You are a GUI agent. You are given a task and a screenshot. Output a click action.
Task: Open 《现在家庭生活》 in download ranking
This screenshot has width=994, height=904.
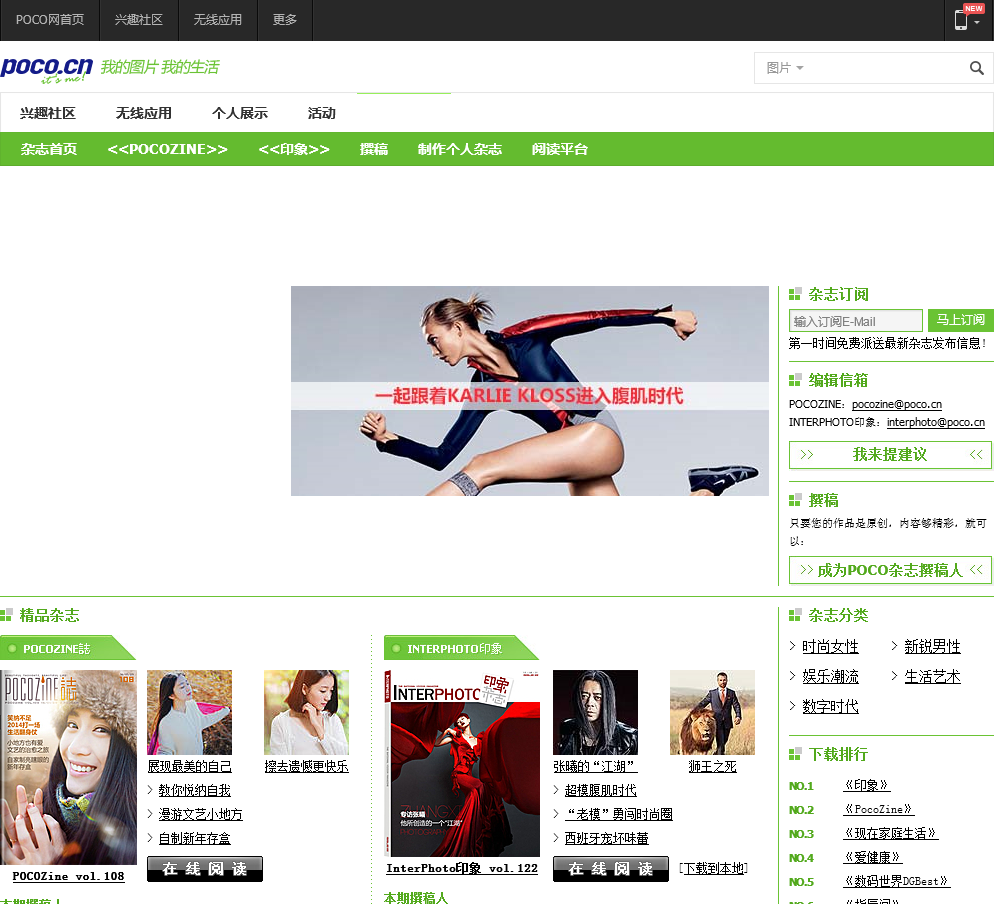click(x=891, y=833)
